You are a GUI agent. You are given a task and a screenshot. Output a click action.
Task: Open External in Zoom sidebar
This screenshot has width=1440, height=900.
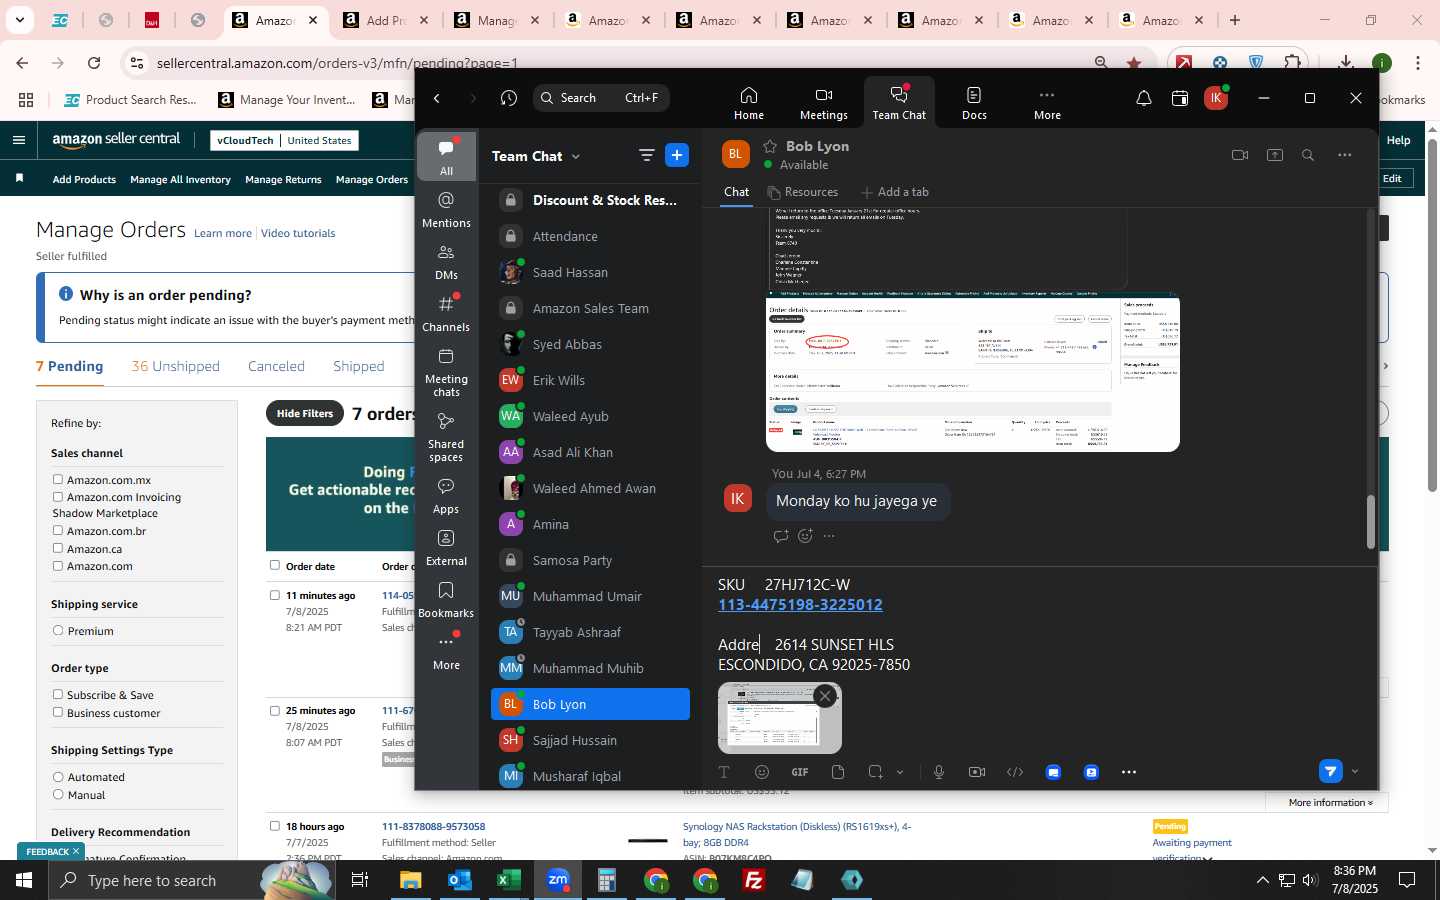coord(446,548)
